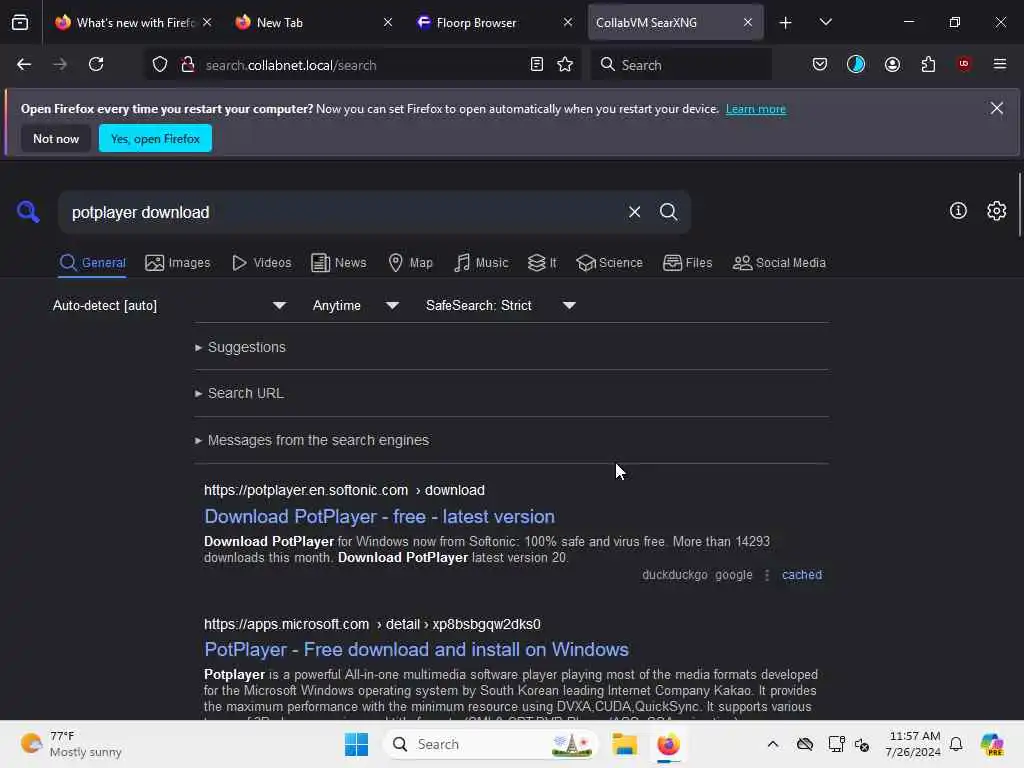The height and width of the screenshot is (768, 1024).
Task: Go back to previous page
Action: click(24, 65)
